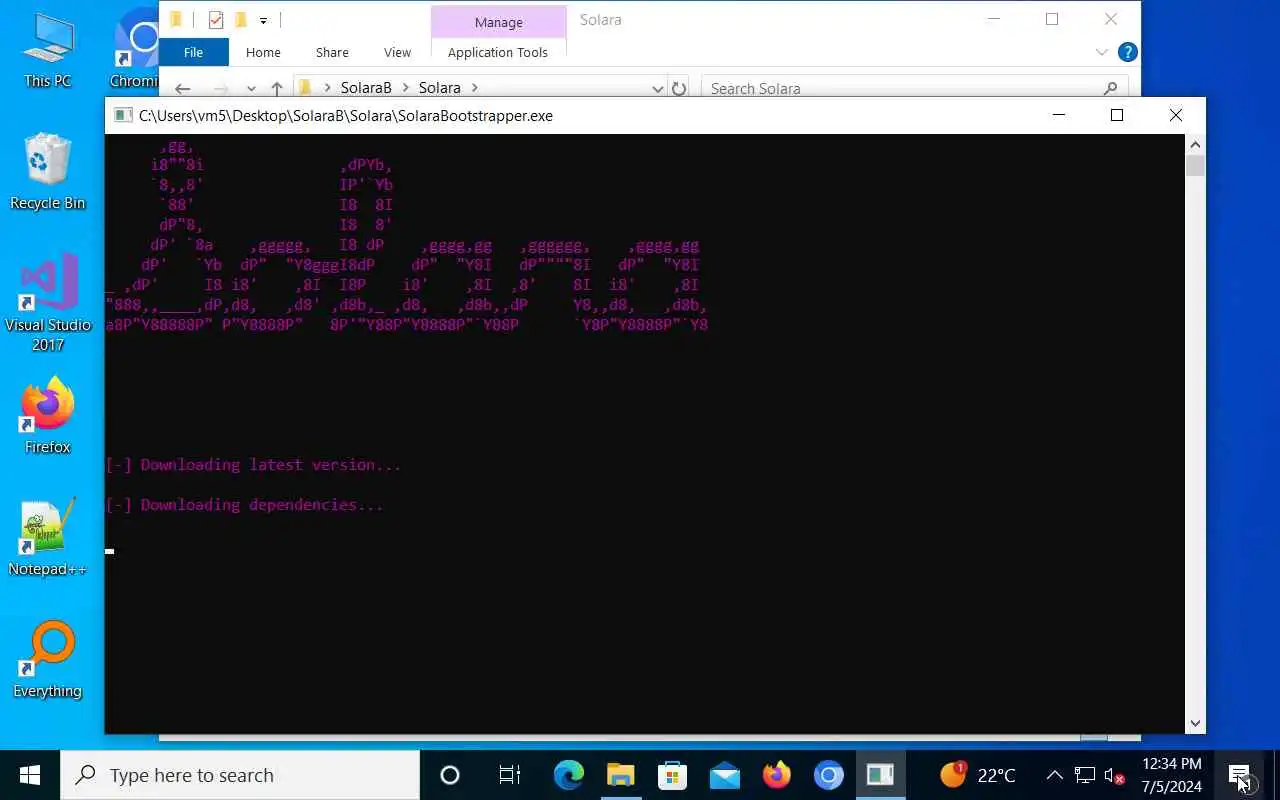The width and height of the screenshot is (1280, 800).
Task: Open network status tray icon
Action: pyautogui.click(x=1085, y=775)
